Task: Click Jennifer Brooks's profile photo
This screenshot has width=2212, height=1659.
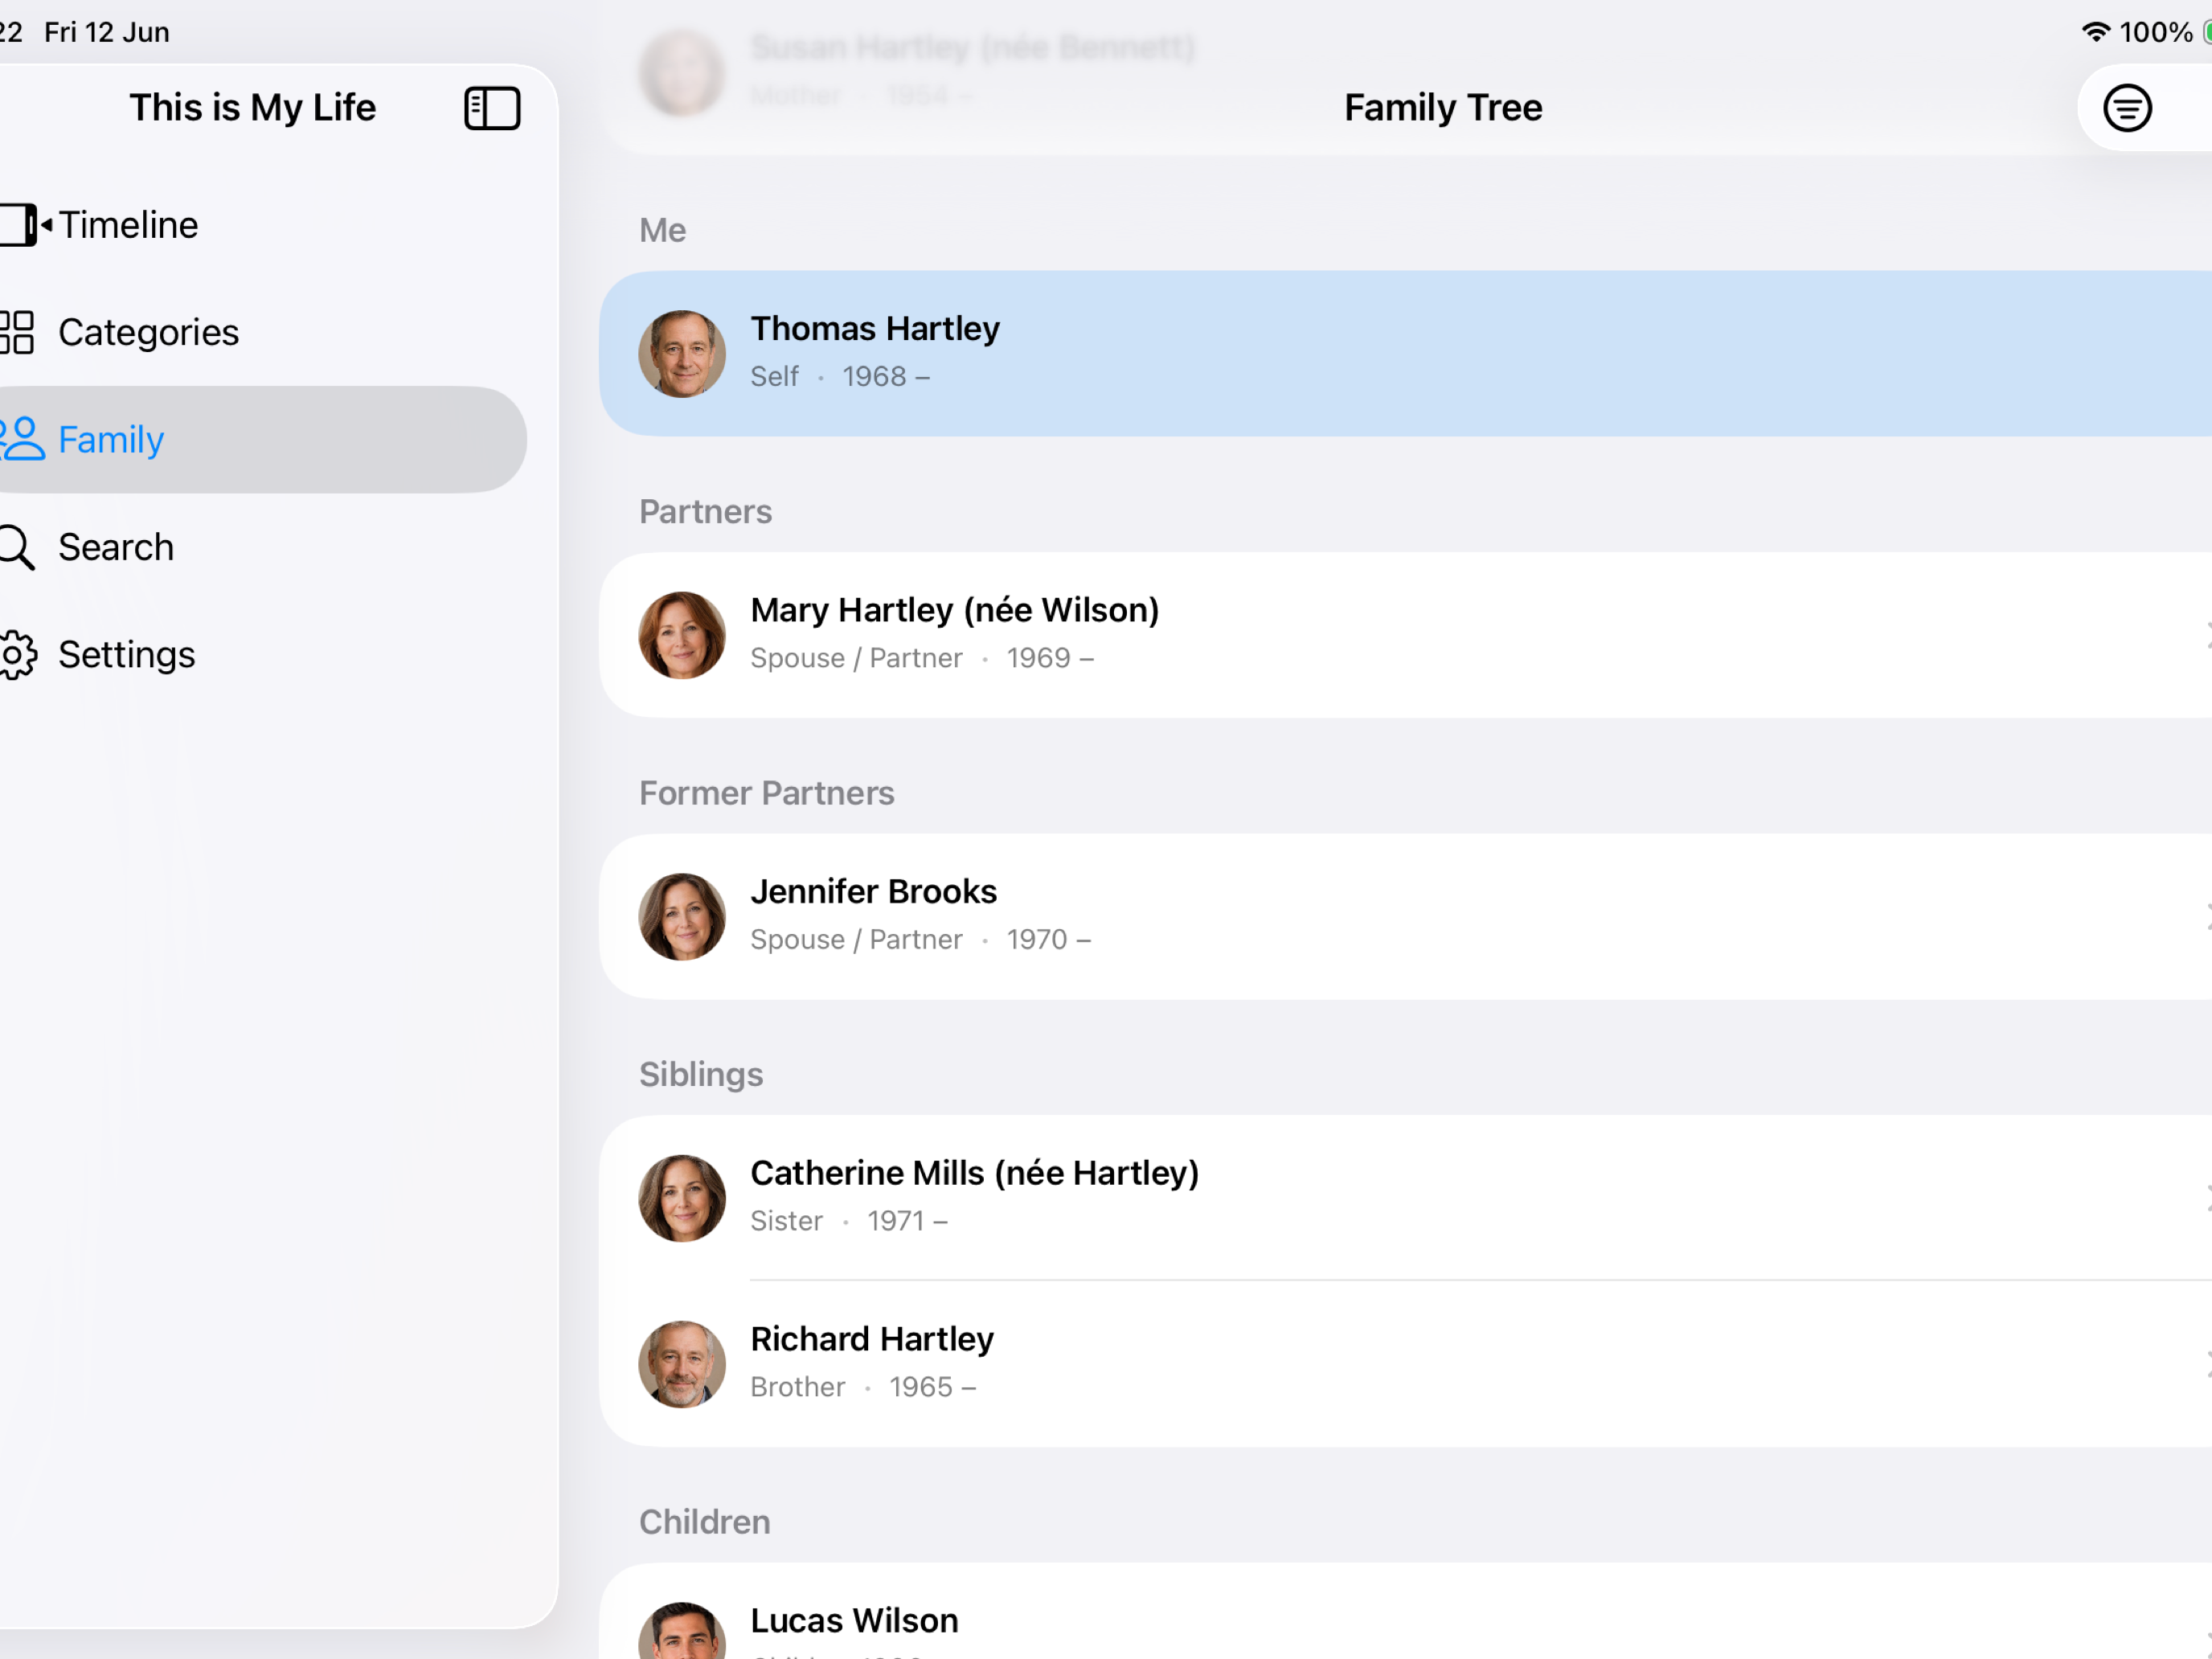Action: 682,916
